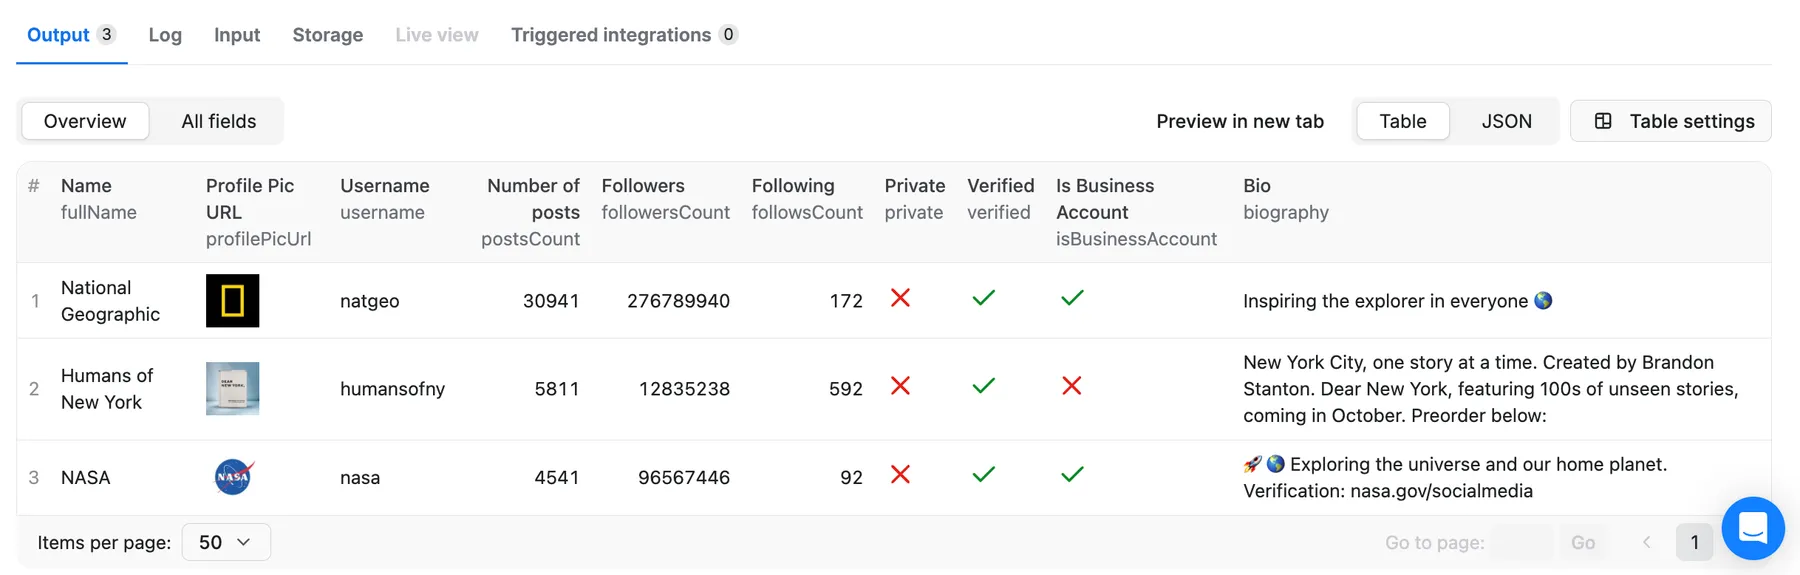Open the Log tab
Image resolution: width=1800 pixels, height=575 pixels.
pyautogui.click(x=165, y=35)
